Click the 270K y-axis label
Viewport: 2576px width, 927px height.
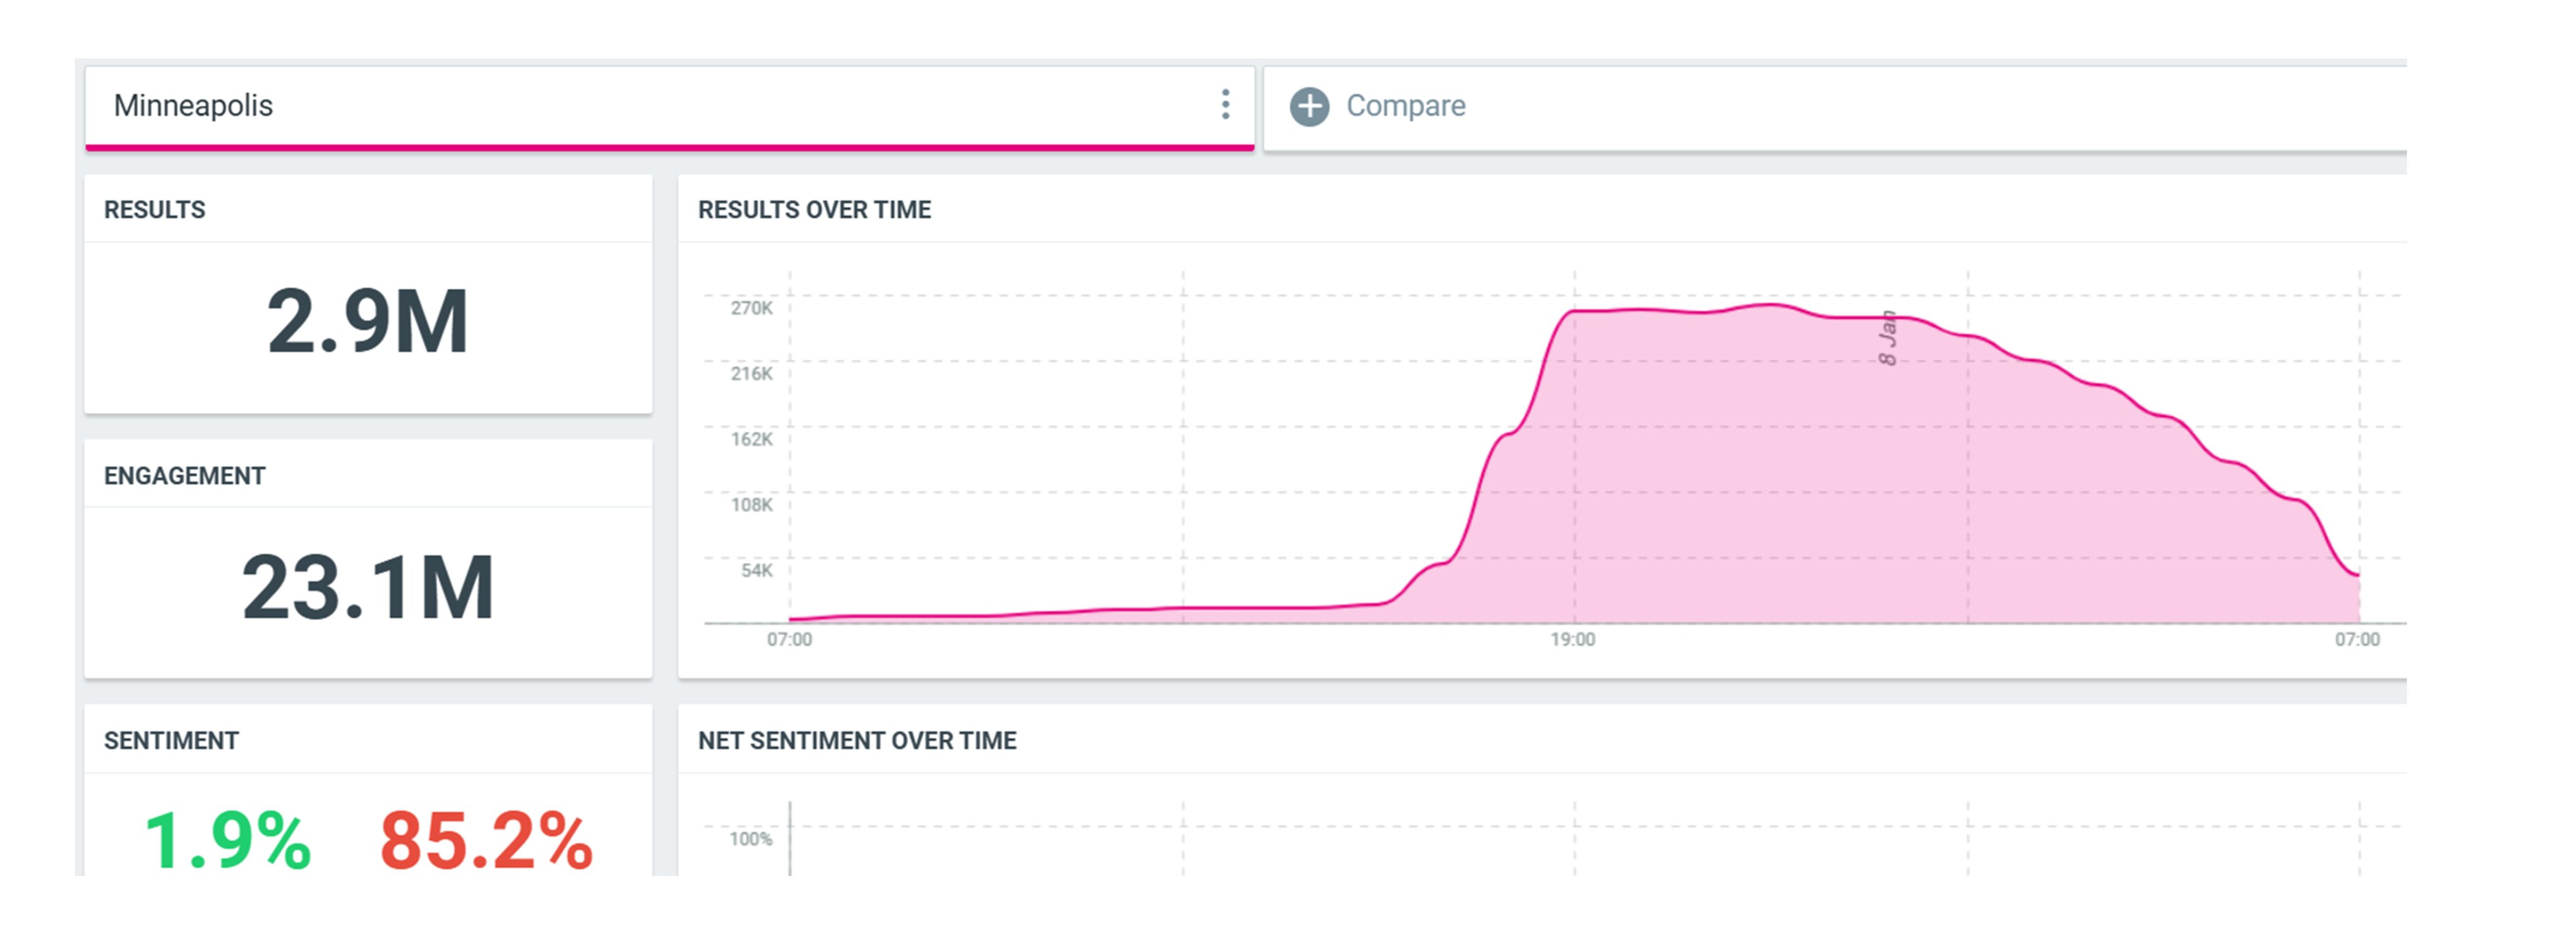(x=751, y=308)
